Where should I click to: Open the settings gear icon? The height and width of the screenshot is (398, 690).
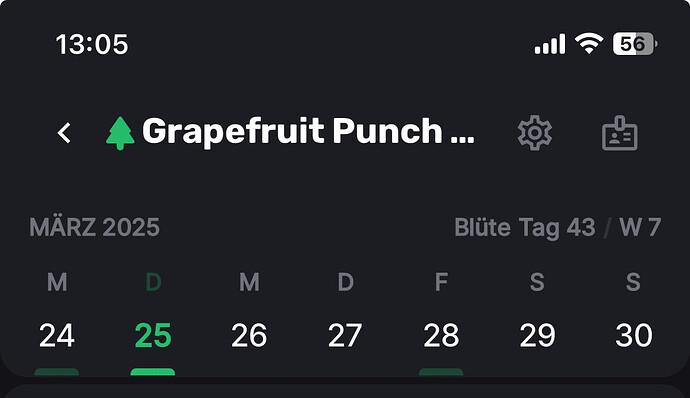535,133
